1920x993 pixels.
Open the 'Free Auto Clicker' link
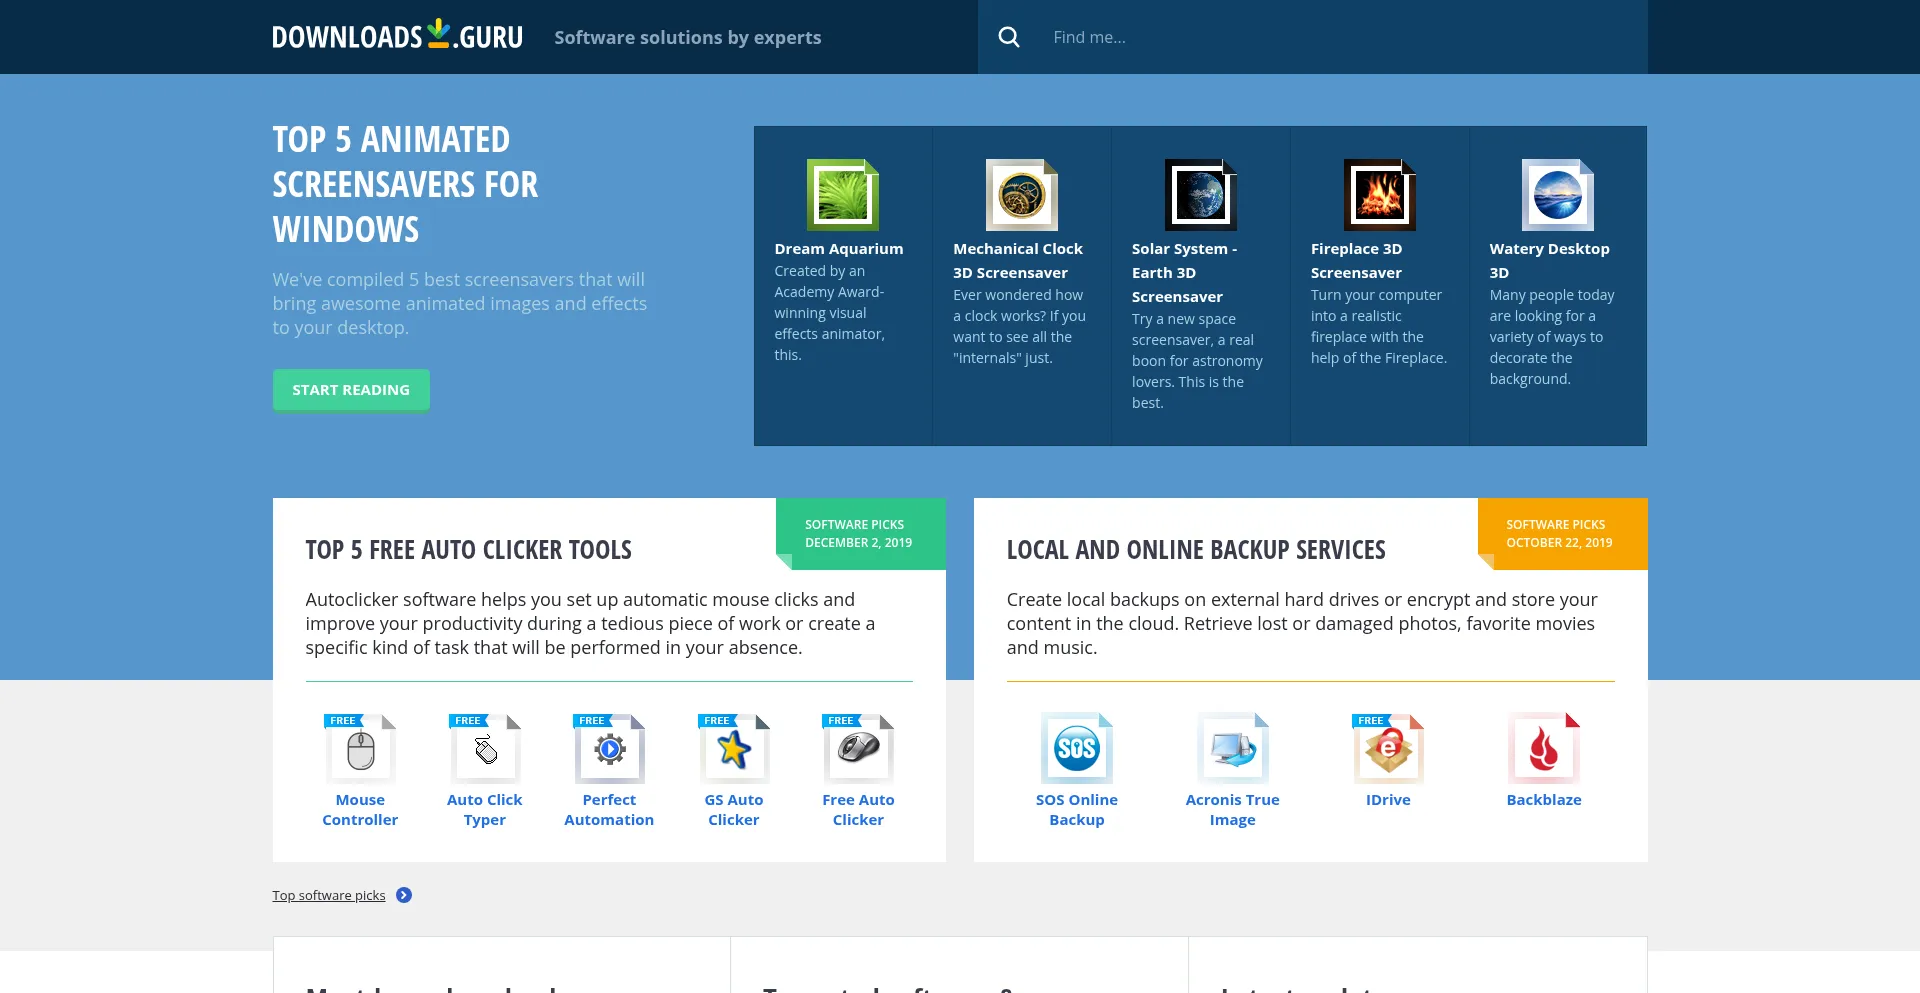(x=858, y=810)
